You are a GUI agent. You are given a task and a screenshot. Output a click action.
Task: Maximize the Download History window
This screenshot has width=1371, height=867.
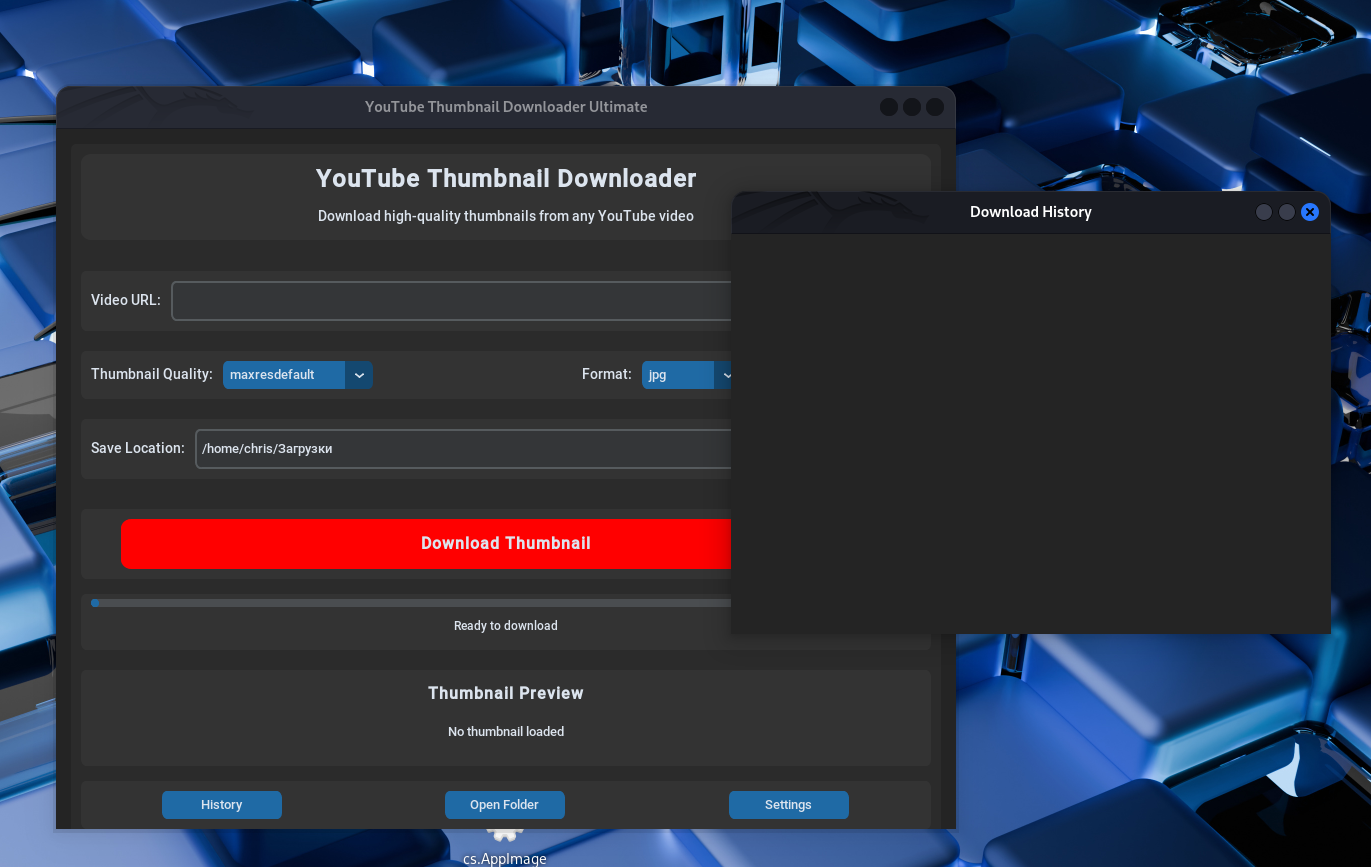[1287, 212]
